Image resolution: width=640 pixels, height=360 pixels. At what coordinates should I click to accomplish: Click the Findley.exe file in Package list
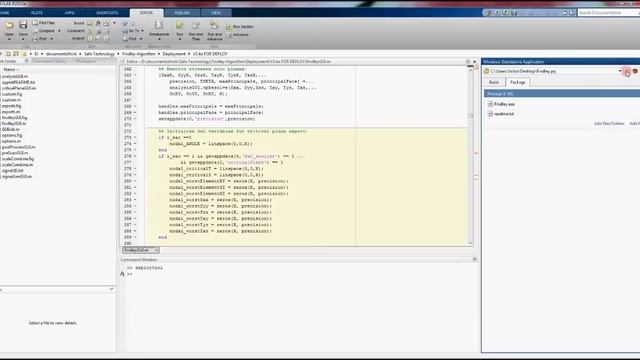[x=501, y=104]
